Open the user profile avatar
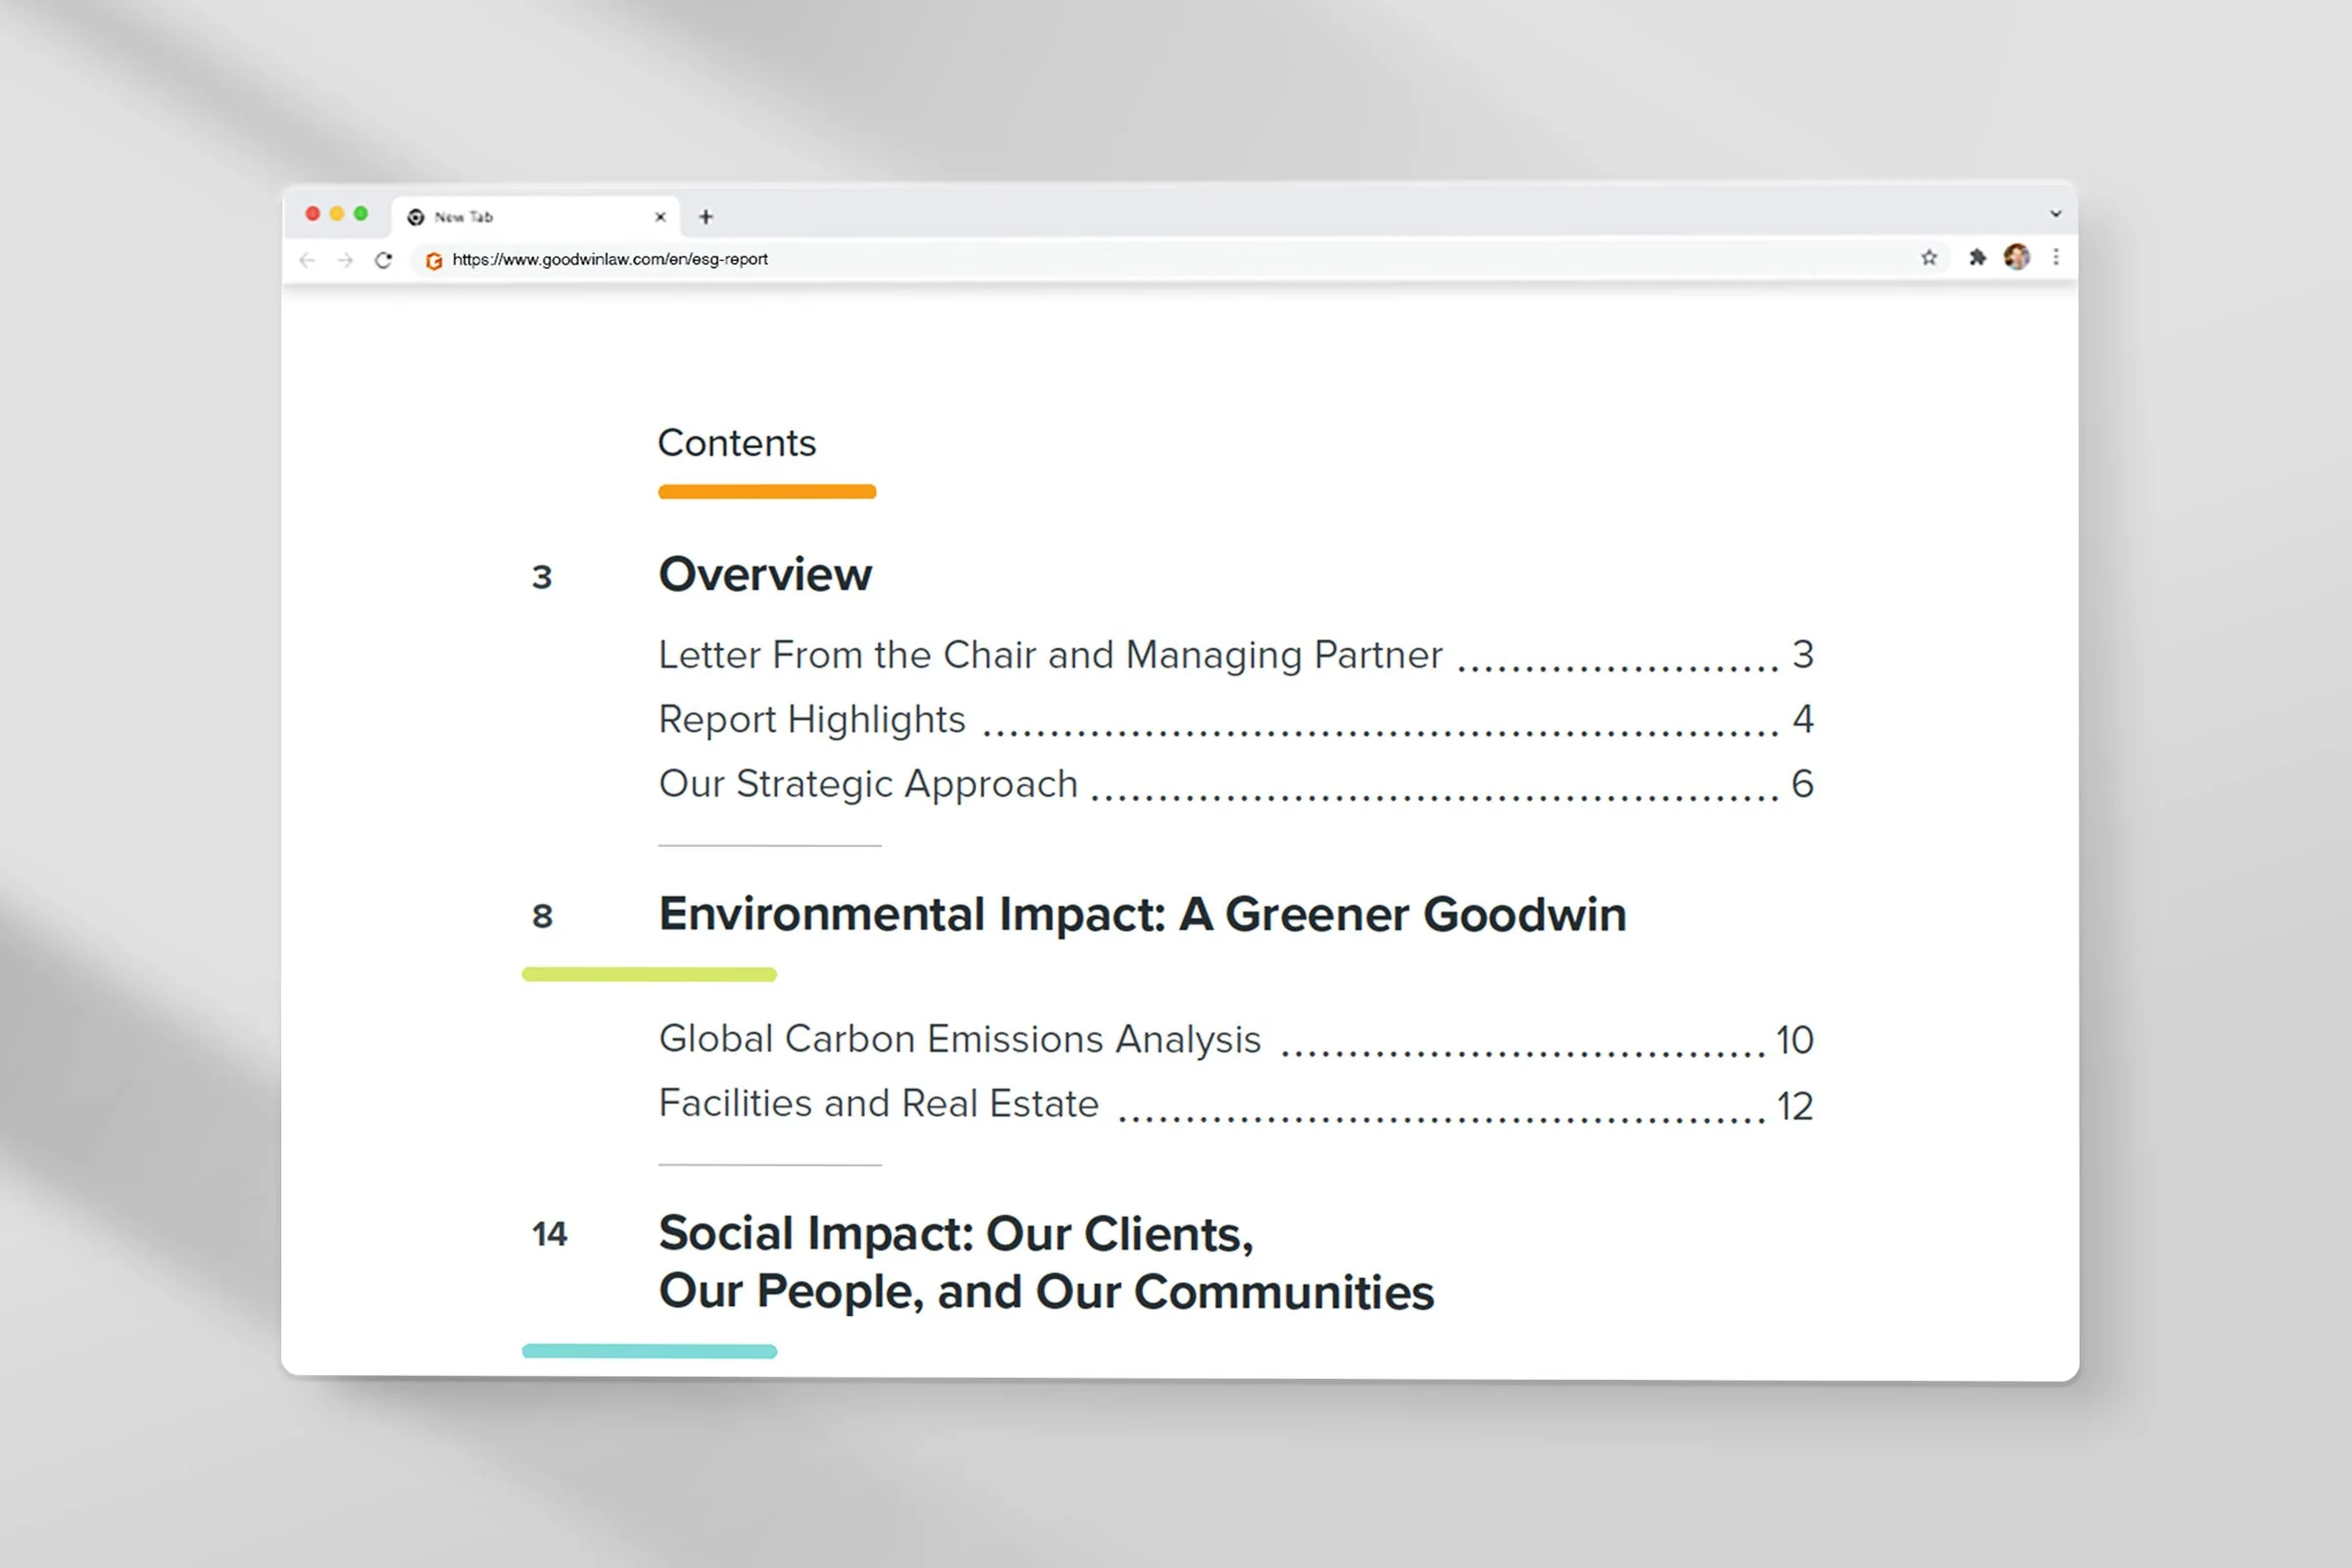The image size is (2352, 1568). pos(2016,257)
